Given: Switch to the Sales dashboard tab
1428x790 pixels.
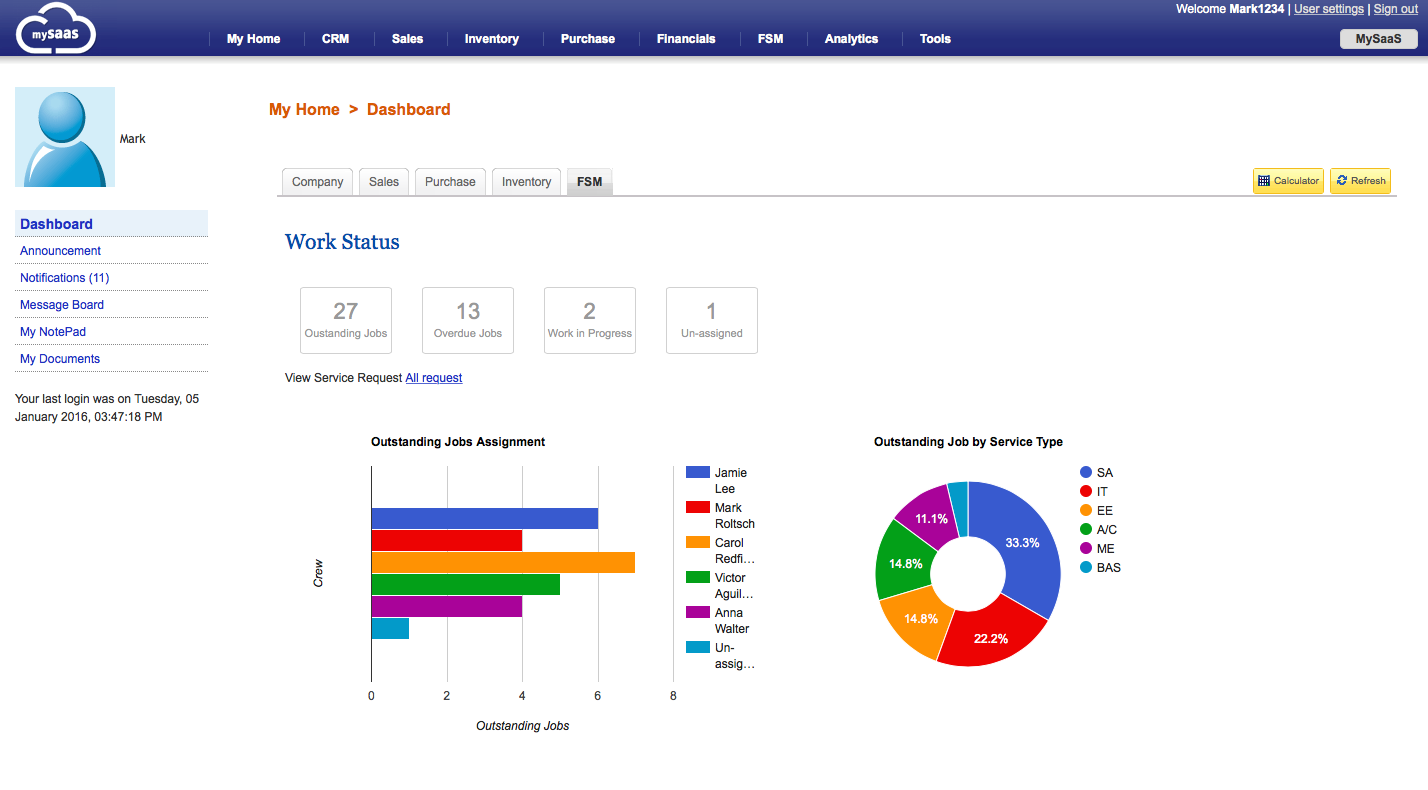Looking at the screenshot, I should pos(384,182).
